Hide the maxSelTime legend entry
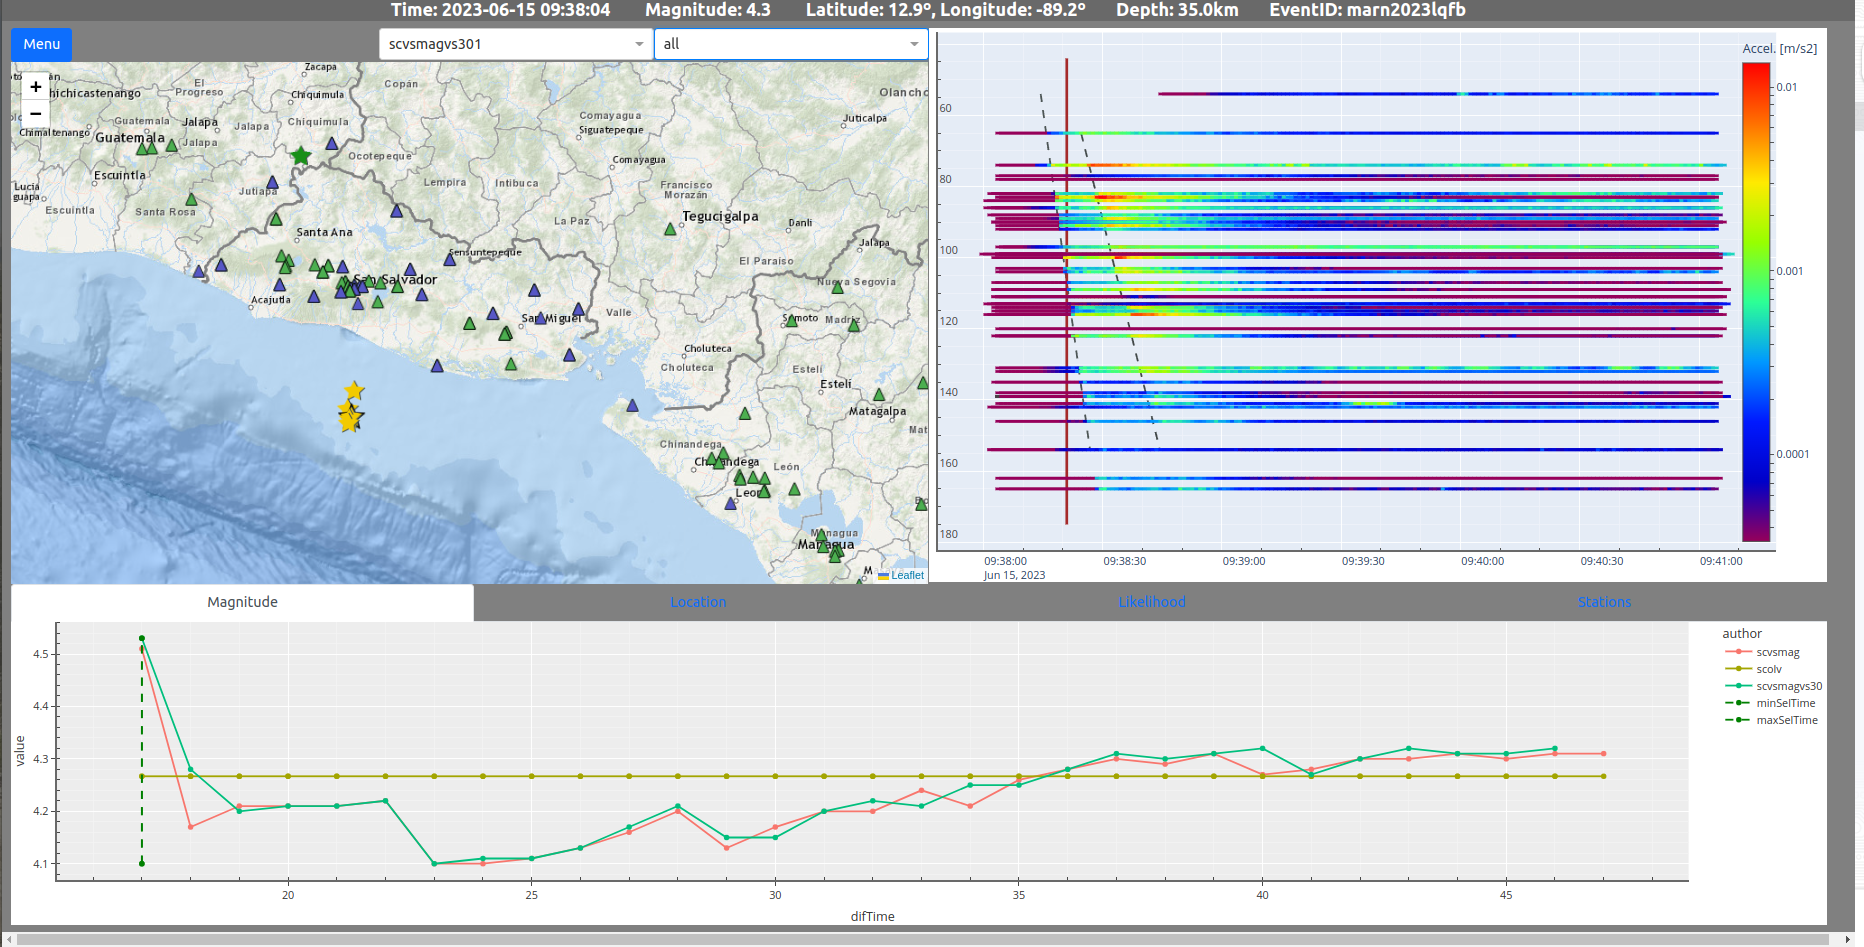The height and width of the screenshot is (947, 1864). click(x=1786, y=720)
